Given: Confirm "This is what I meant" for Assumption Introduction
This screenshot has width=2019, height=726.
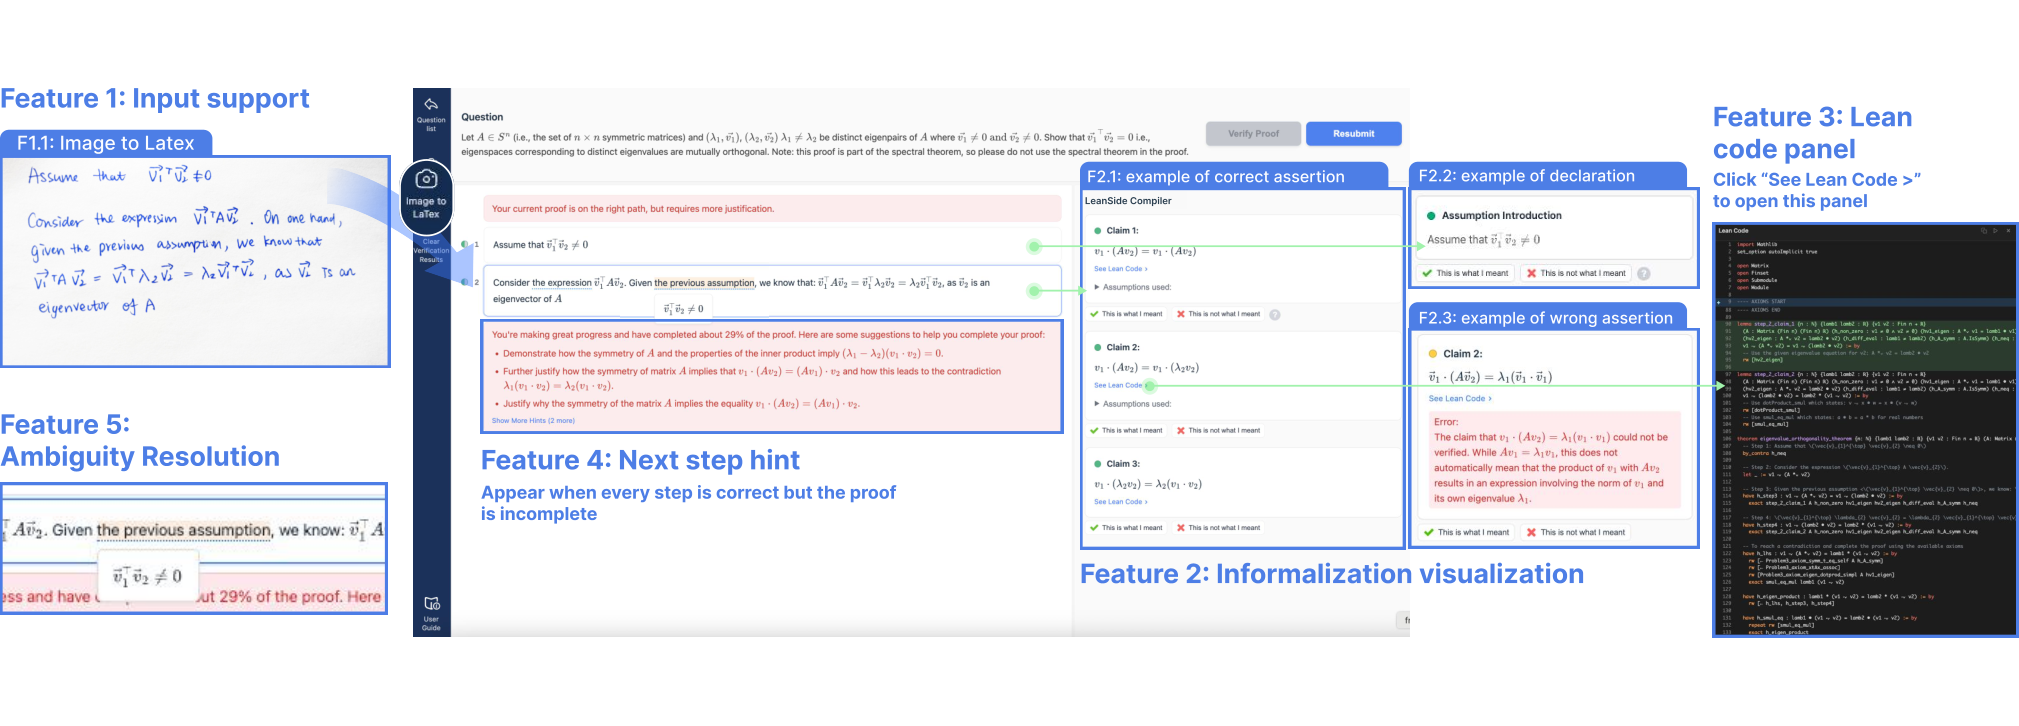Looking at the screenshot, I should 1466,273.
